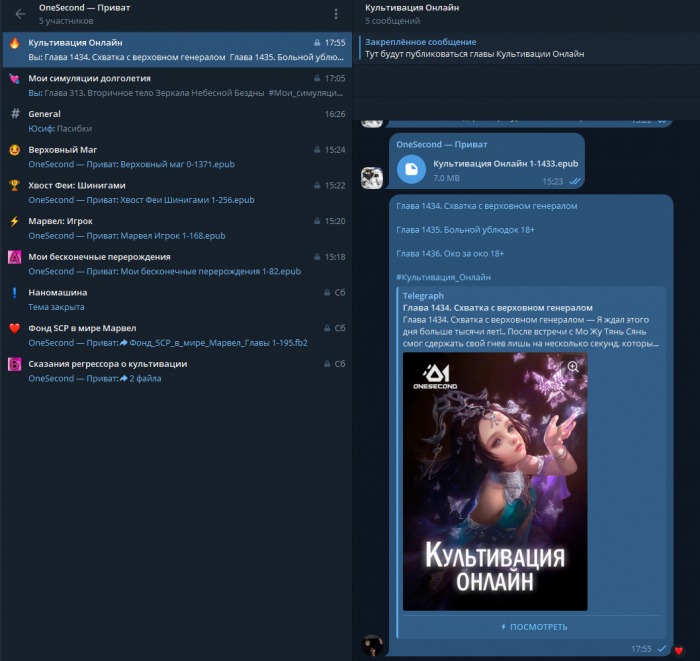This screenshot has height=661, width=700.
Task: Click the preview text Хвост Феи Шинигами 1-256.epub
Action: click(187, 200)
